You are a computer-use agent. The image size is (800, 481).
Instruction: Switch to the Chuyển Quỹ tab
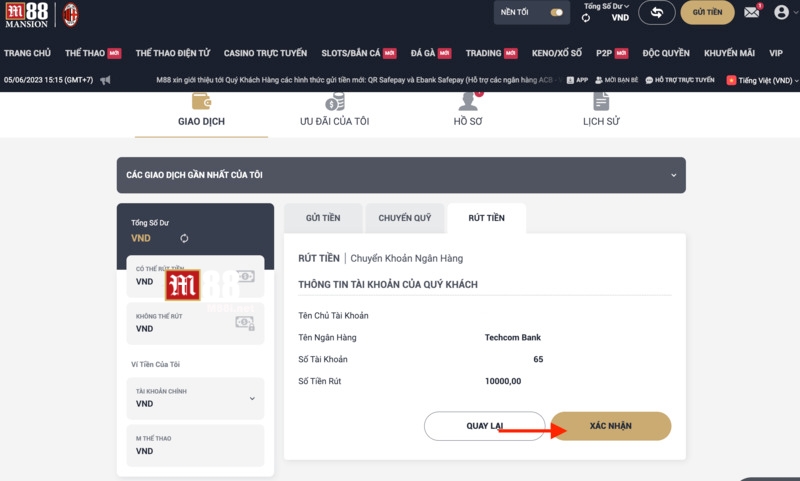[x=404, y=218]
